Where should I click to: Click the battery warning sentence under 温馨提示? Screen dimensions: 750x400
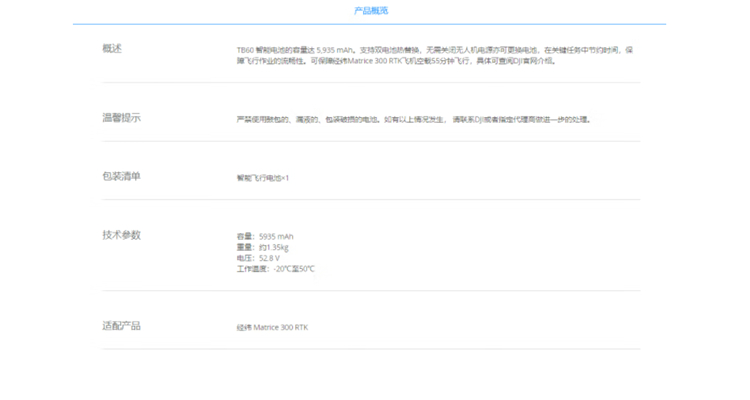coord(414,120)
